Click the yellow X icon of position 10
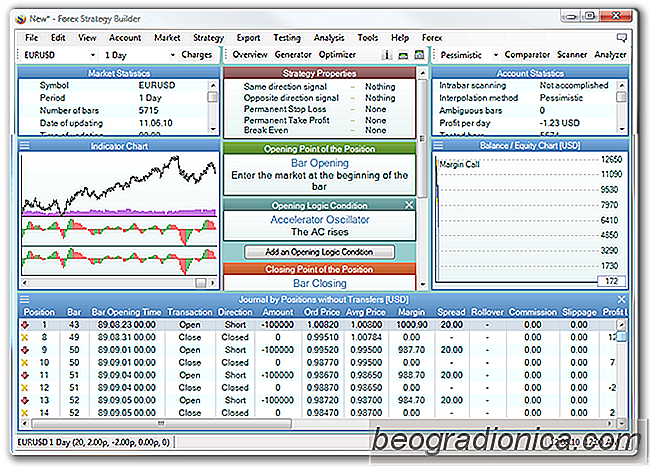Image resolution: width=650 pixels, height=468 pixels. (25, 363)
